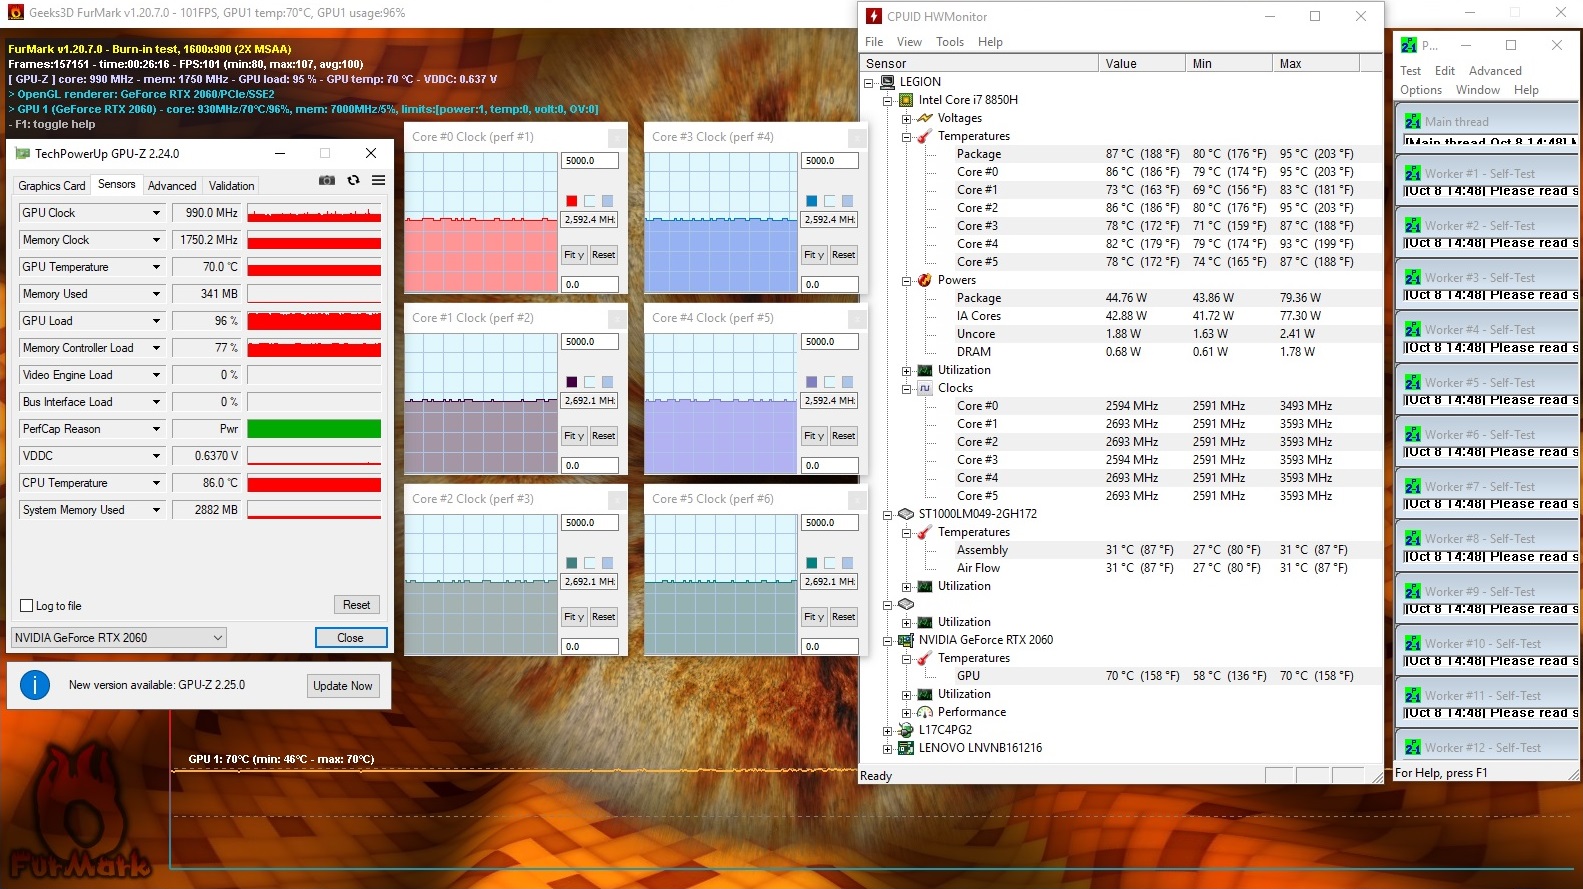Screen dimensions: 1583x889
Task: Click the 5000.0 max field on Core #0 Clock
Action: 590,161
